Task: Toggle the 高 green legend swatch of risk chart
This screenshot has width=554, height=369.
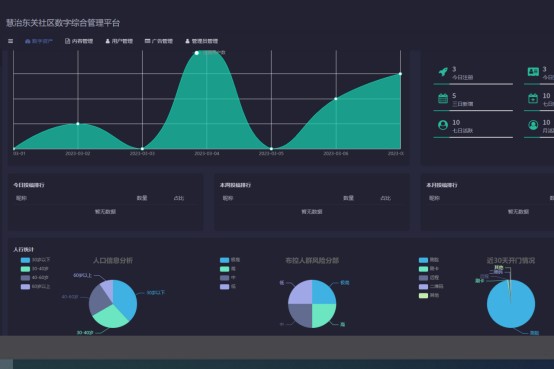Action: click(224, 269)
